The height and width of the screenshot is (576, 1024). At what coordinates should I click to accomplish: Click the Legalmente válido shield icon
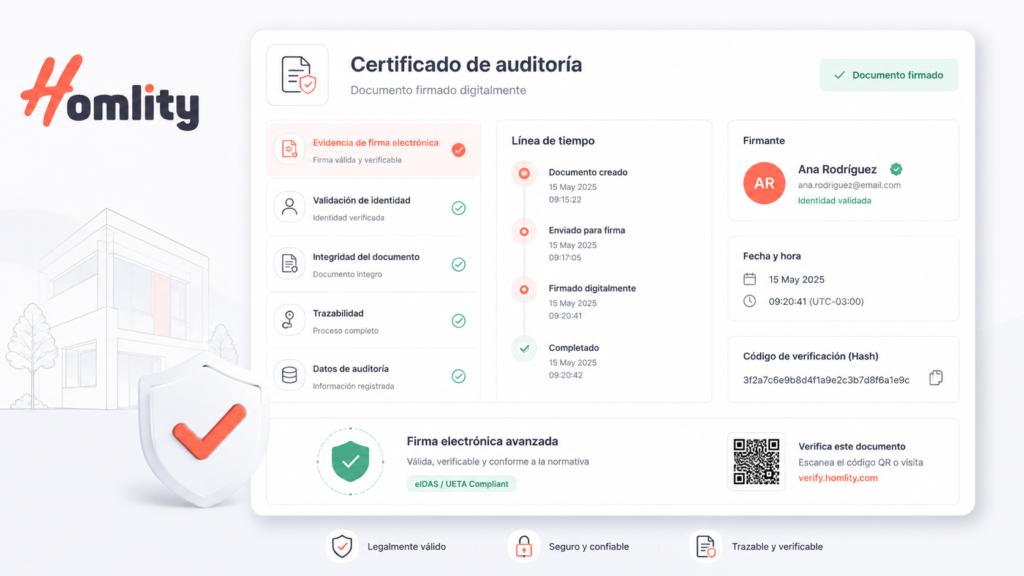click(x=342, y=547)
